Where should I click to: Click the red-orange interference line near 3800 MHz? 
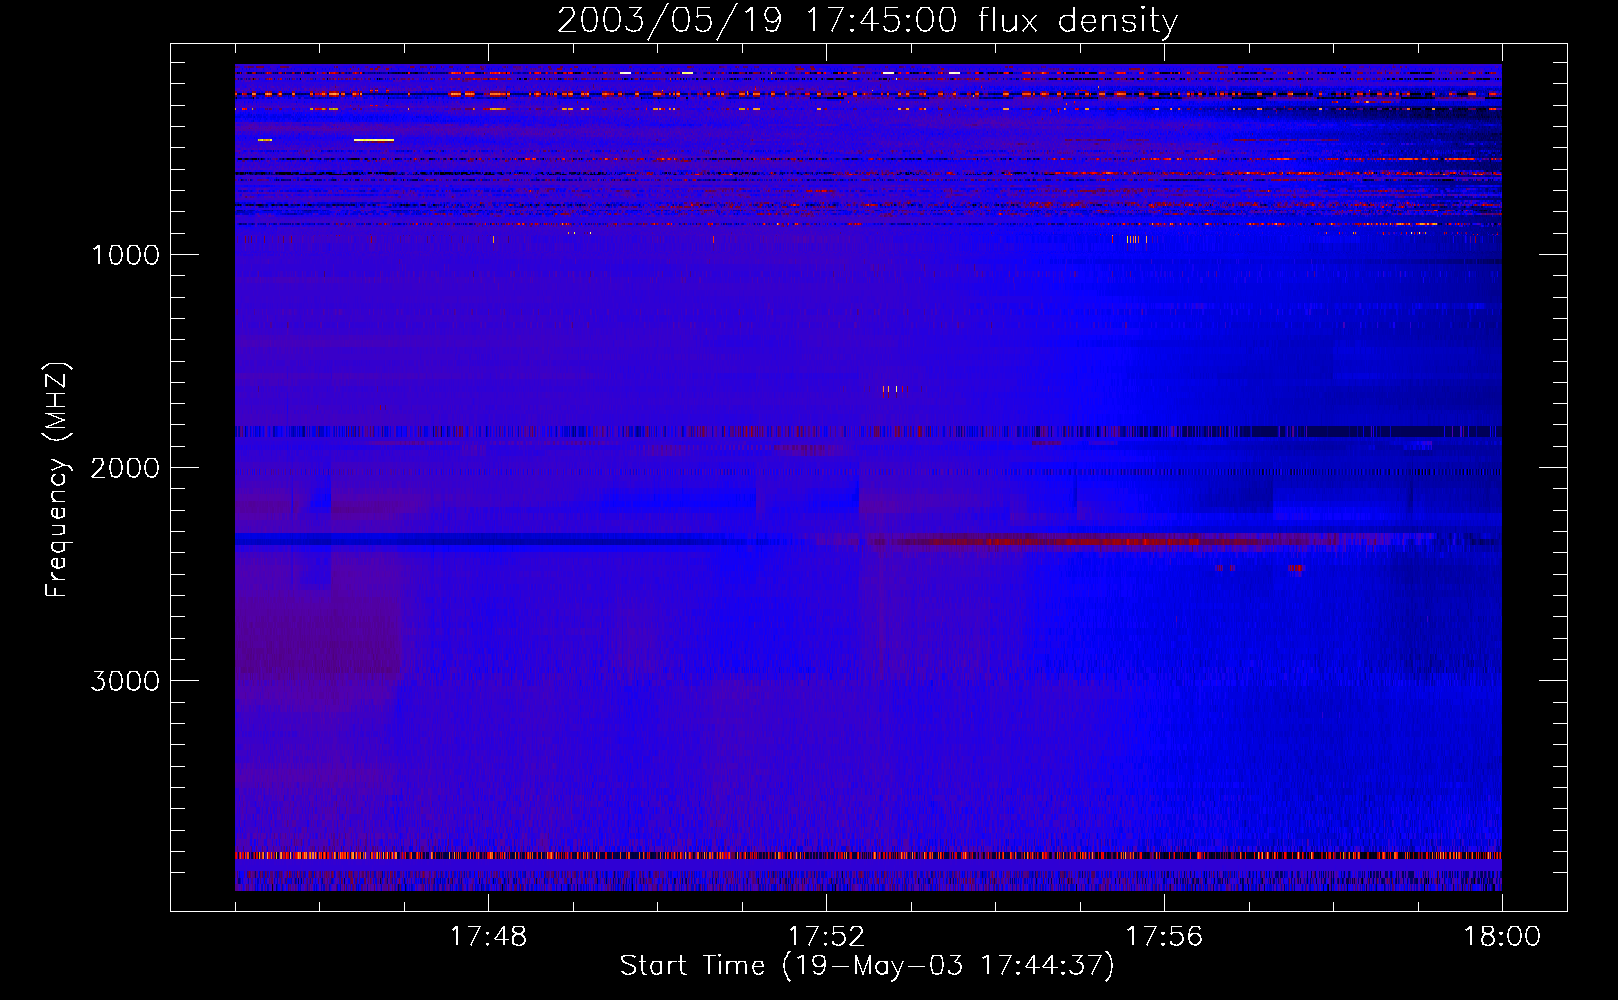[868, 856]
